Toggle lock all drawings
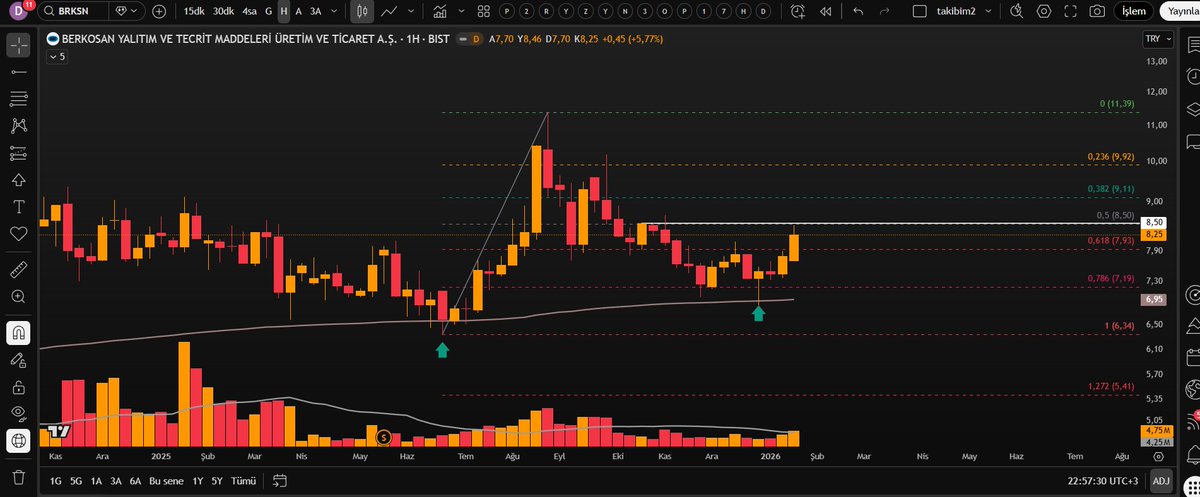Viewport: 1200px width, 497px height. [x=18, y=386]
